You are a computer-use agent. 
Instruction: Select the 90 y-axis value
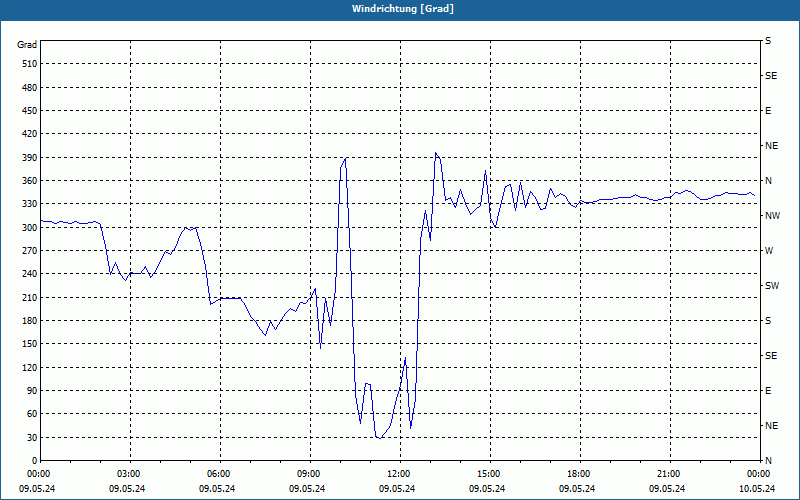tap(31, 391)
